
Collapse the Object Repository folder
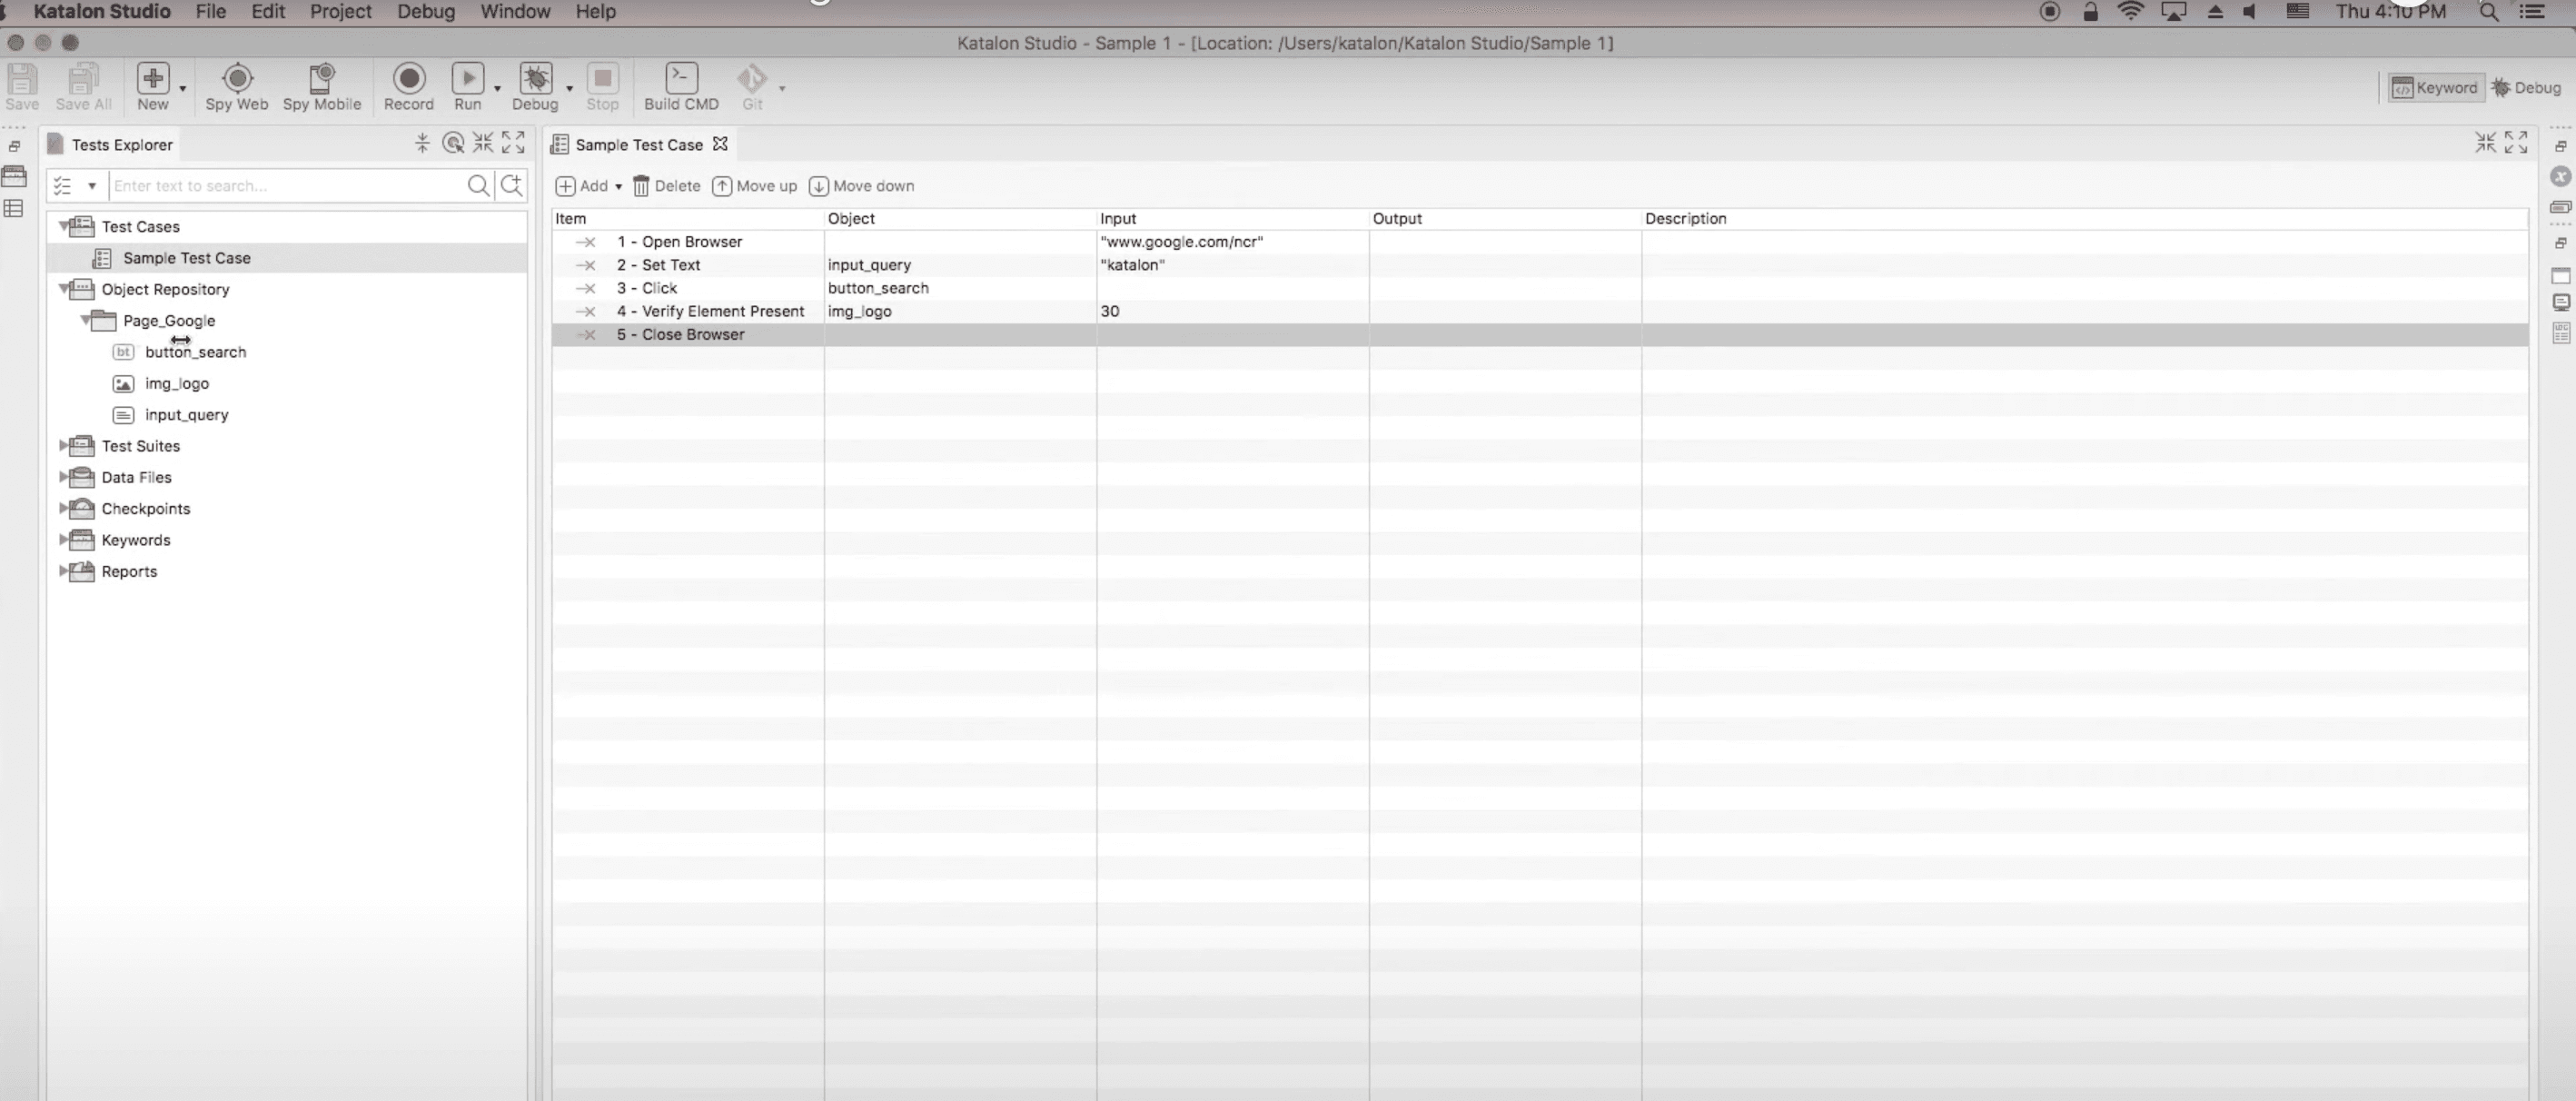(64, 289)
